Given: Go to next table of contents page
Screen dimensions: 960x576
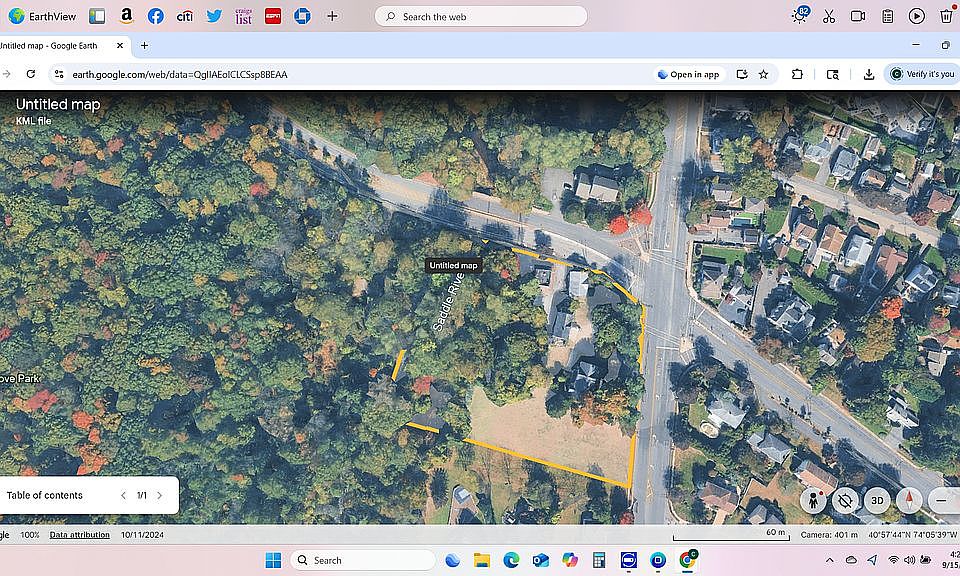Looking at the screenshot, I should coord(159,495).
